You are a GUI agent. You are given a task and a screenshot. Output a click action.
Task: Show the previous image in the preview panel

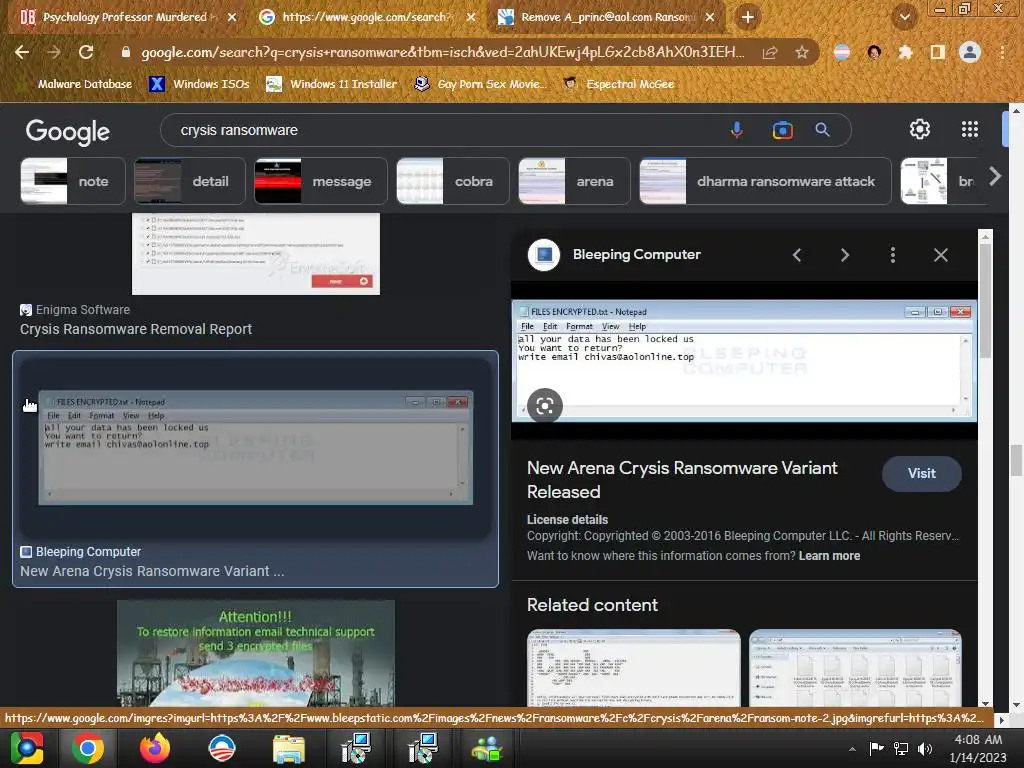coord(797,255)
